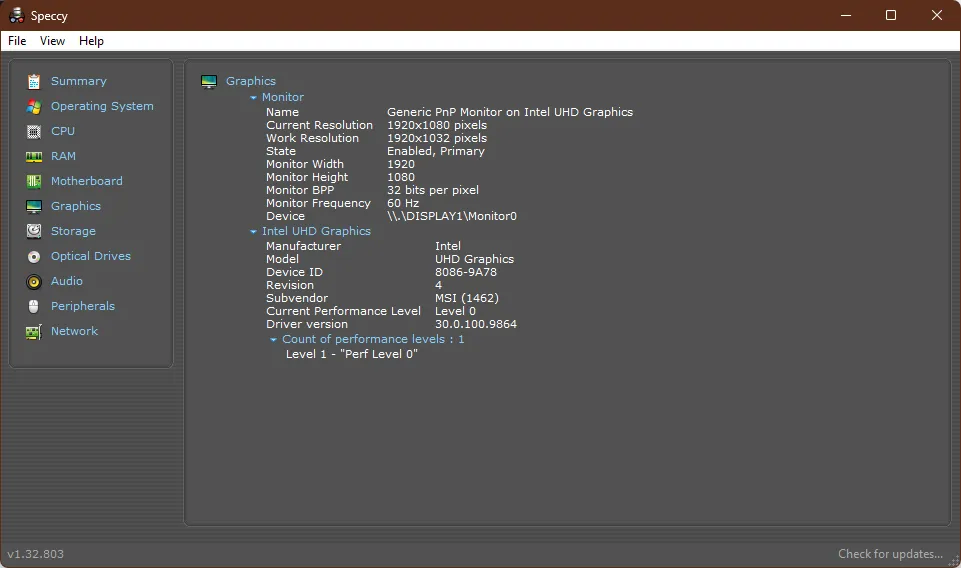Image resolution: width=961 pixels, height=568 pixels.
Task: Click the Storage drive icon
Action: (x=34, y=232)
